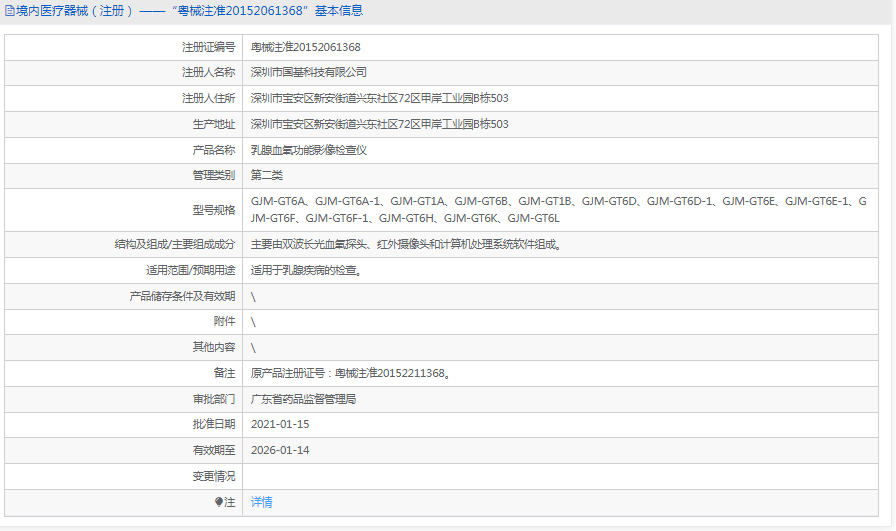Click the 其他内容 row label
This screenshot has height=531, width=896.
pos(214,348)
